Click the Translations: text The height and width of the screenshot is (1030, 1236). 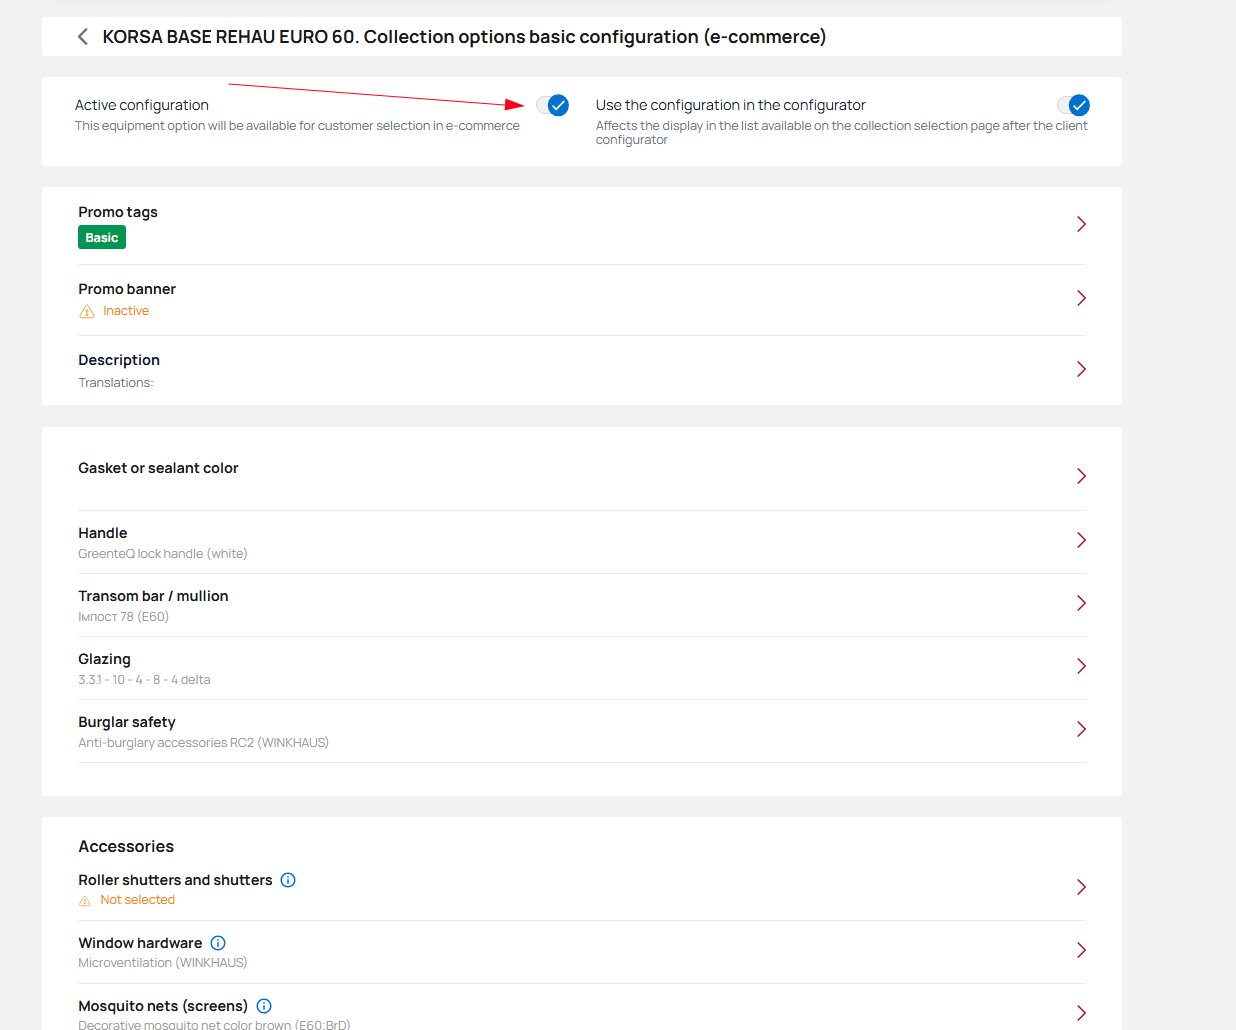pos(116,383)
